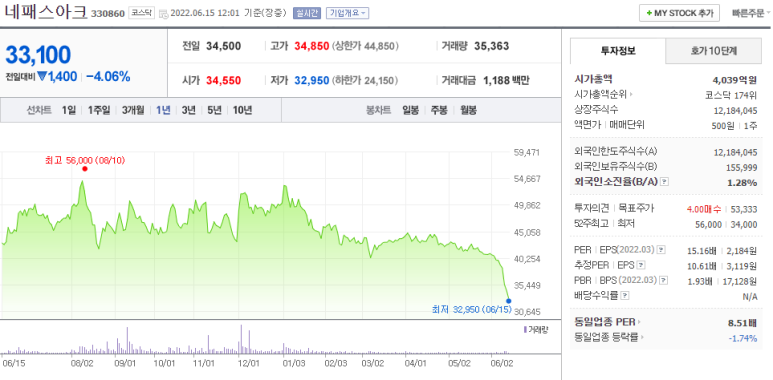Click the 외국인보유주식수 value 155,999
Image resolution: width=773 pixels, height=380 pixels.
click(742, 168)
